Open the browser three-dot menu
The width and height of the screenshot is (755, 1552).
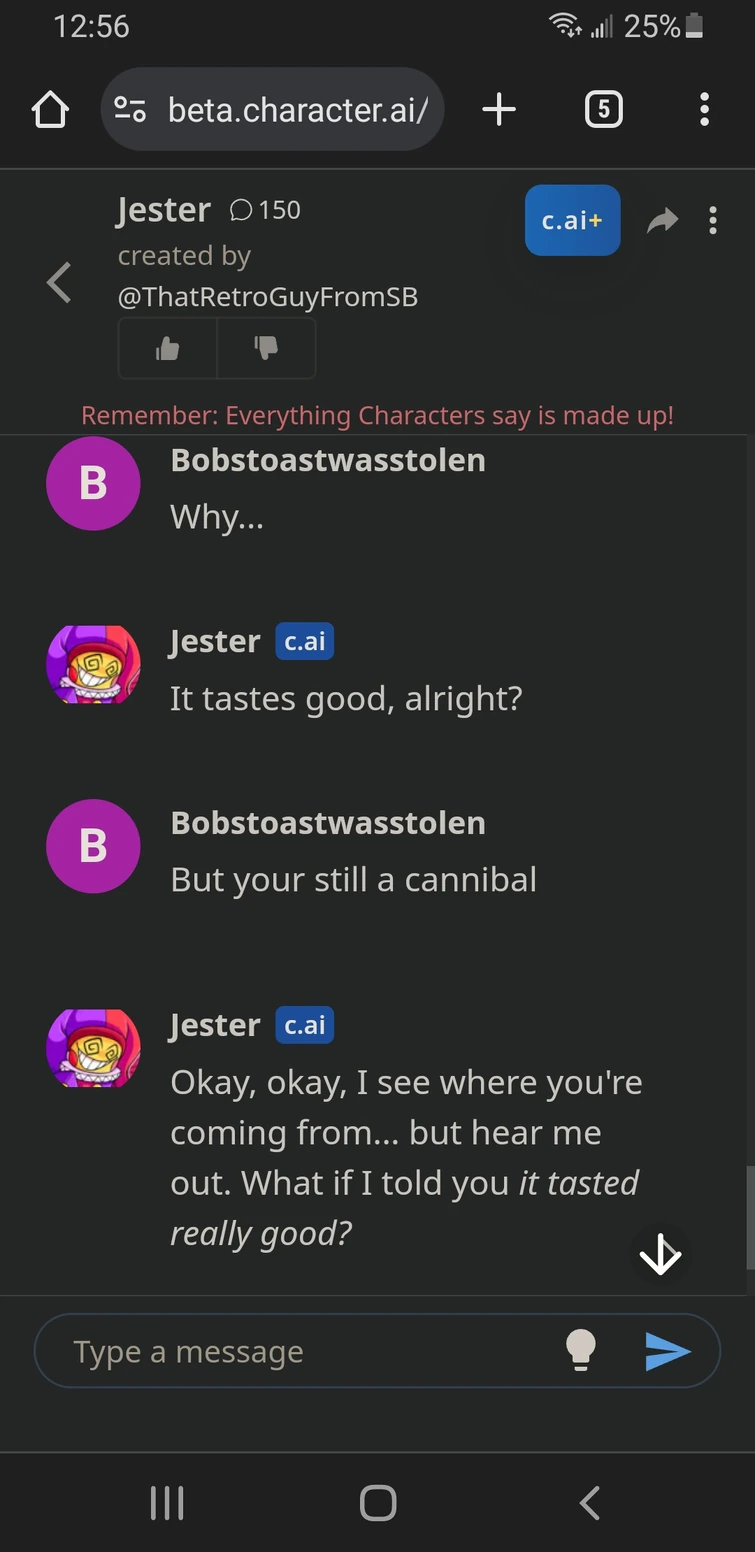(705, 110)
